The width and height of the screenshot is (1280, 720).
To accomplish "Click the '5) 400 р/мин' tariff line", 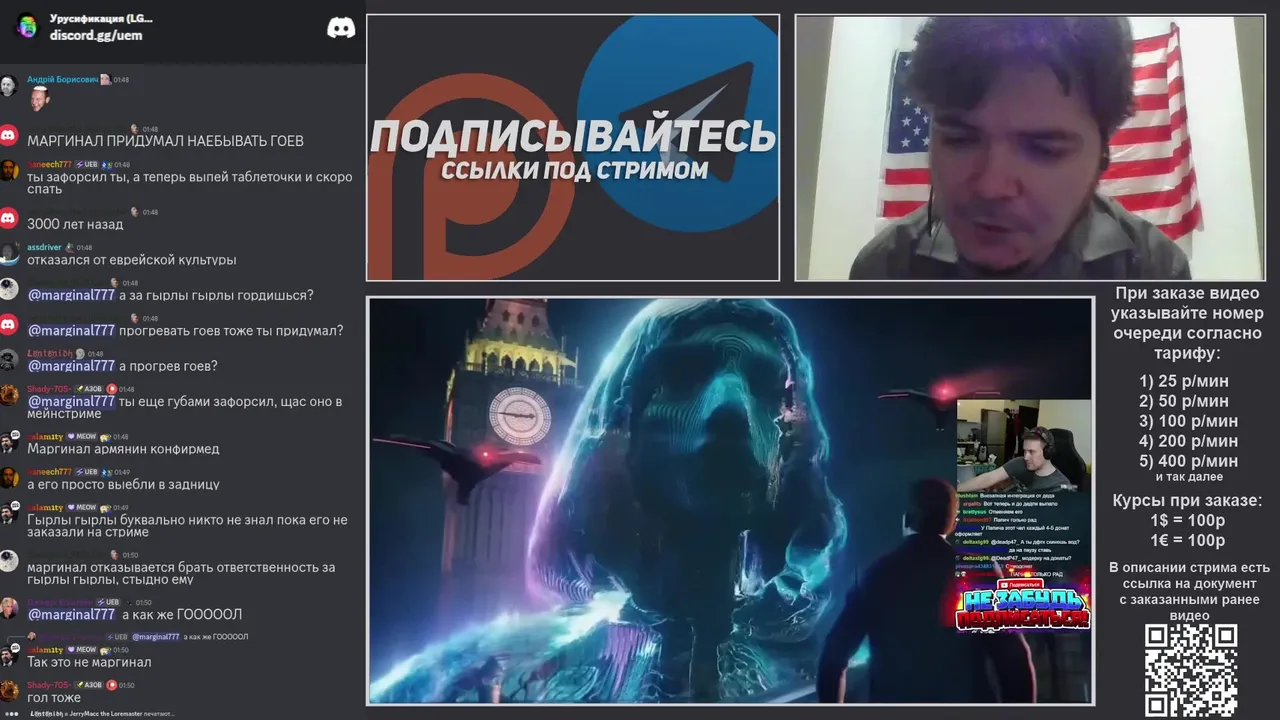I will pos(1188,461).
